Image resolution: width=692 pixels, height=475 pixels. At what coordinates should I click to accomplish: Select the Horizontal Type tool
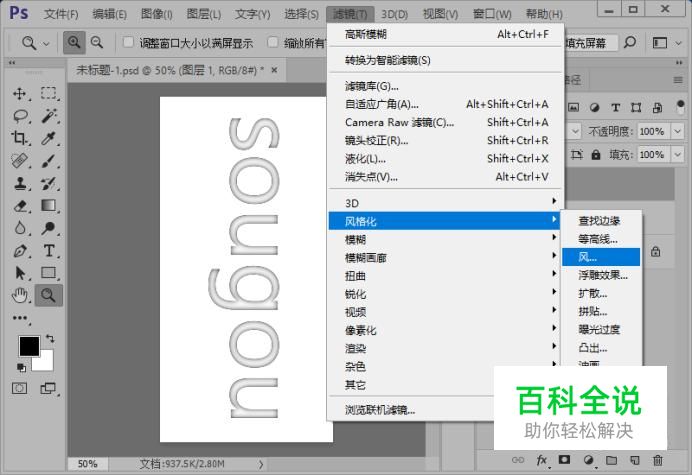(49, 251)
